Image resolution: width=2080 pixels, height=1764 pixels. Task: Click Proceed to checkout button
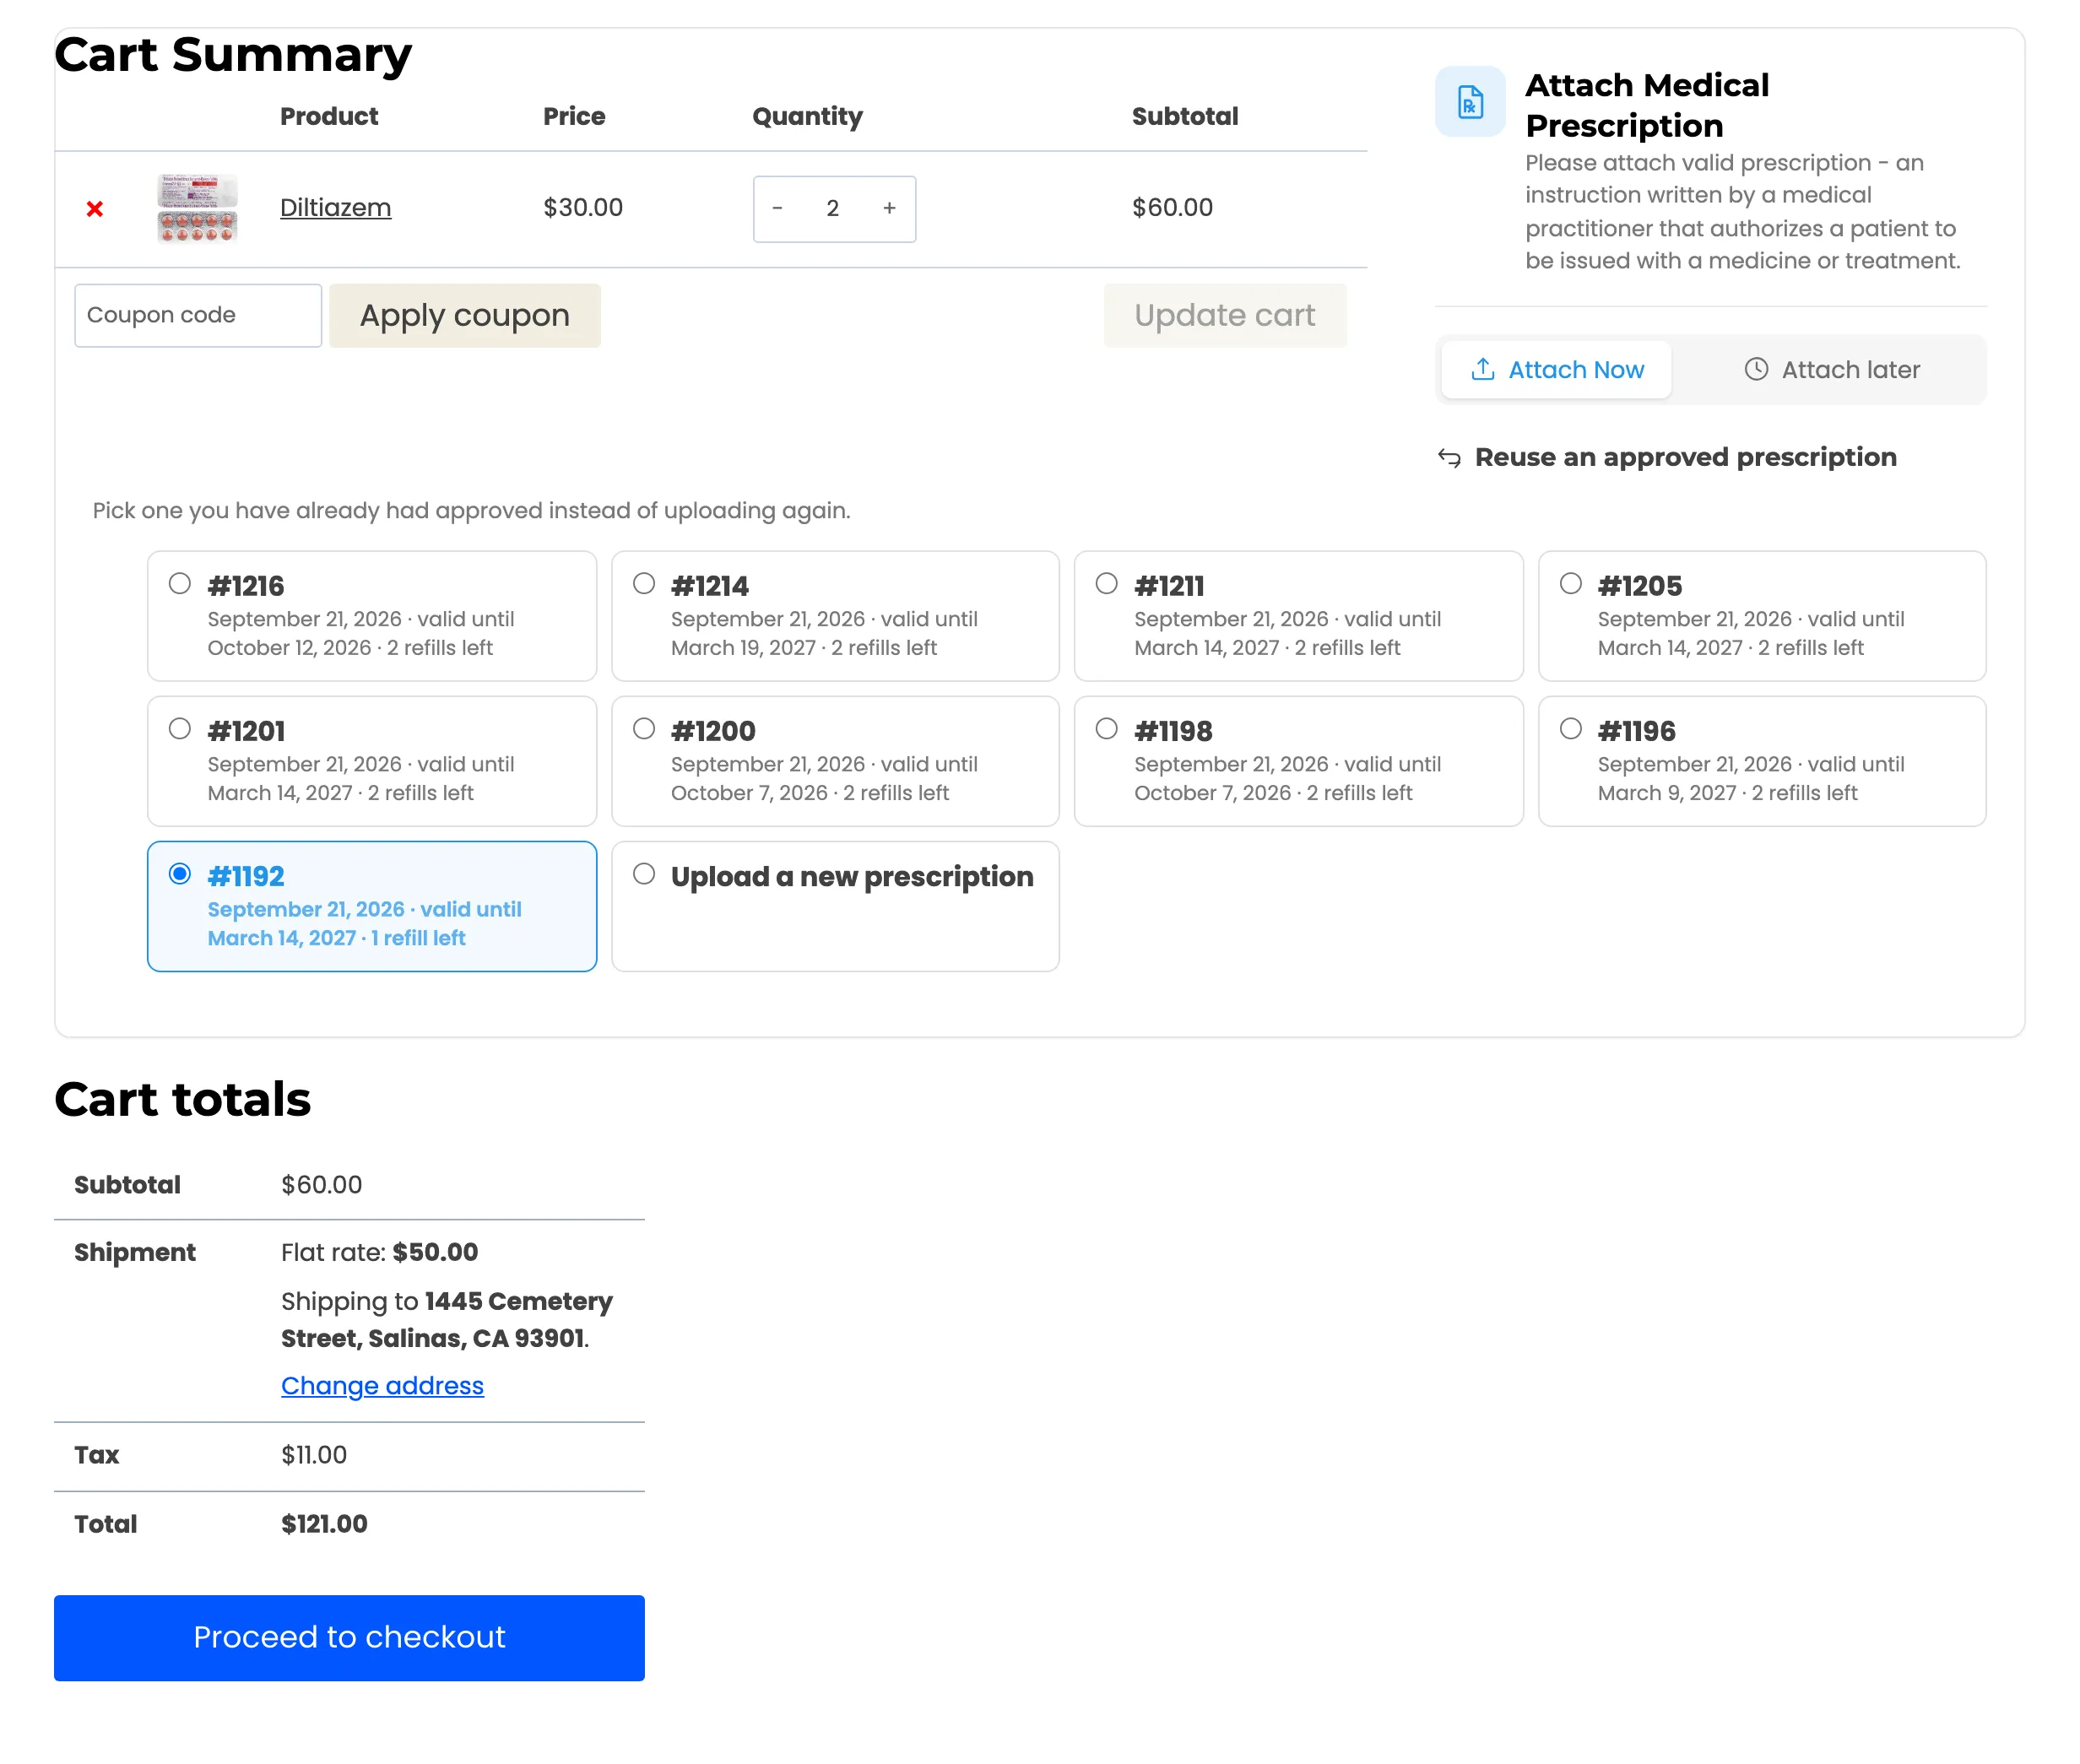[x=349, y=1637]
